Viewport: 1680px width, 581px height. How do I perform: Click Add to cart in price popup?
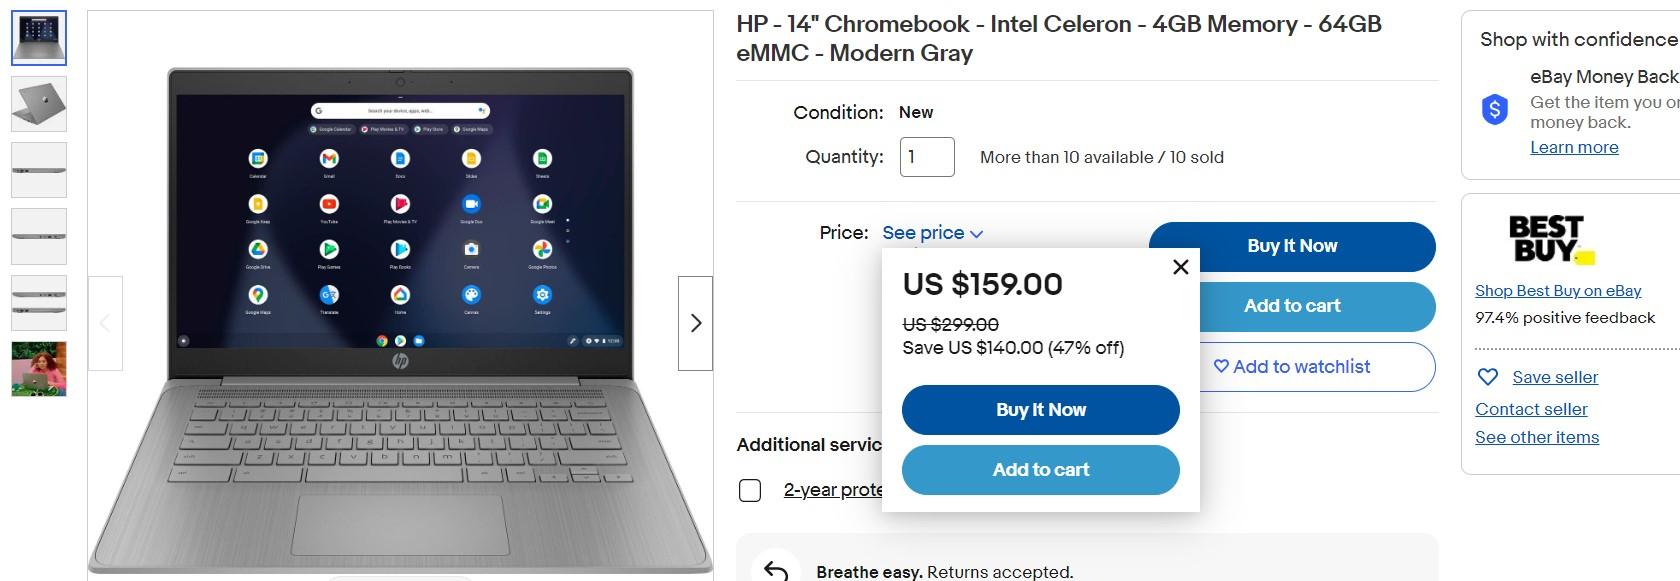(x=1040, y=470)
